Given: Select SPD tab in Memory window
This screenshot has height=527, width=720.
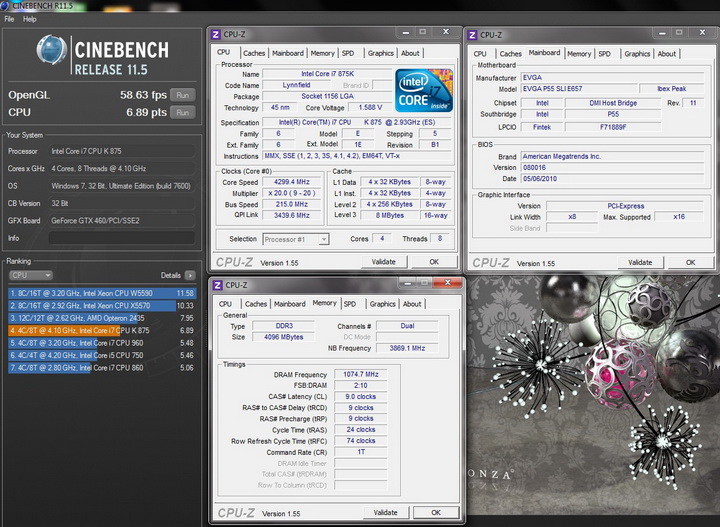Looking at the screenshot, I should (350, 304).
